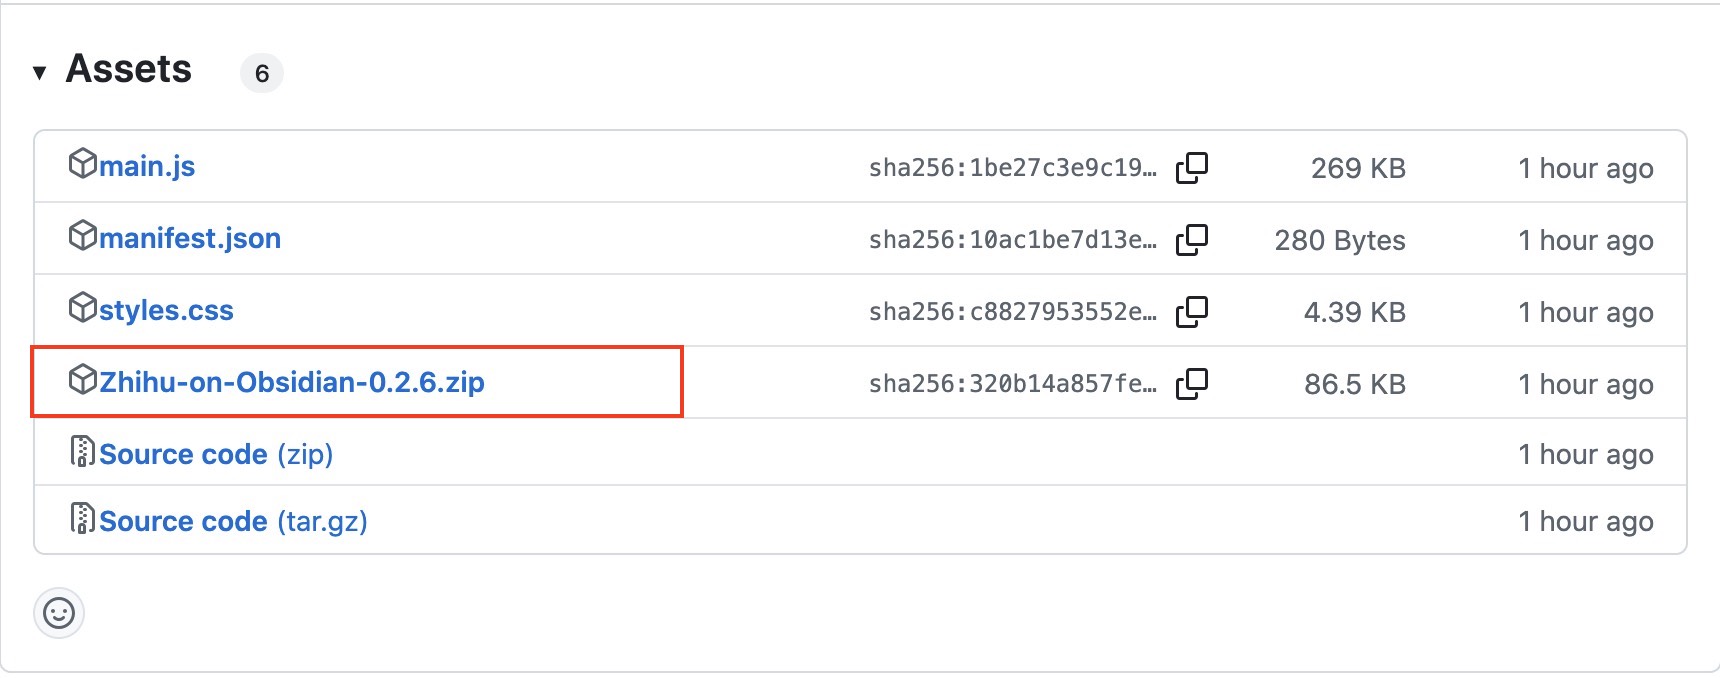
Task: Copy the sha256 checksum of styles.css
Action: pyautogui.click(x=1193, y=312)
